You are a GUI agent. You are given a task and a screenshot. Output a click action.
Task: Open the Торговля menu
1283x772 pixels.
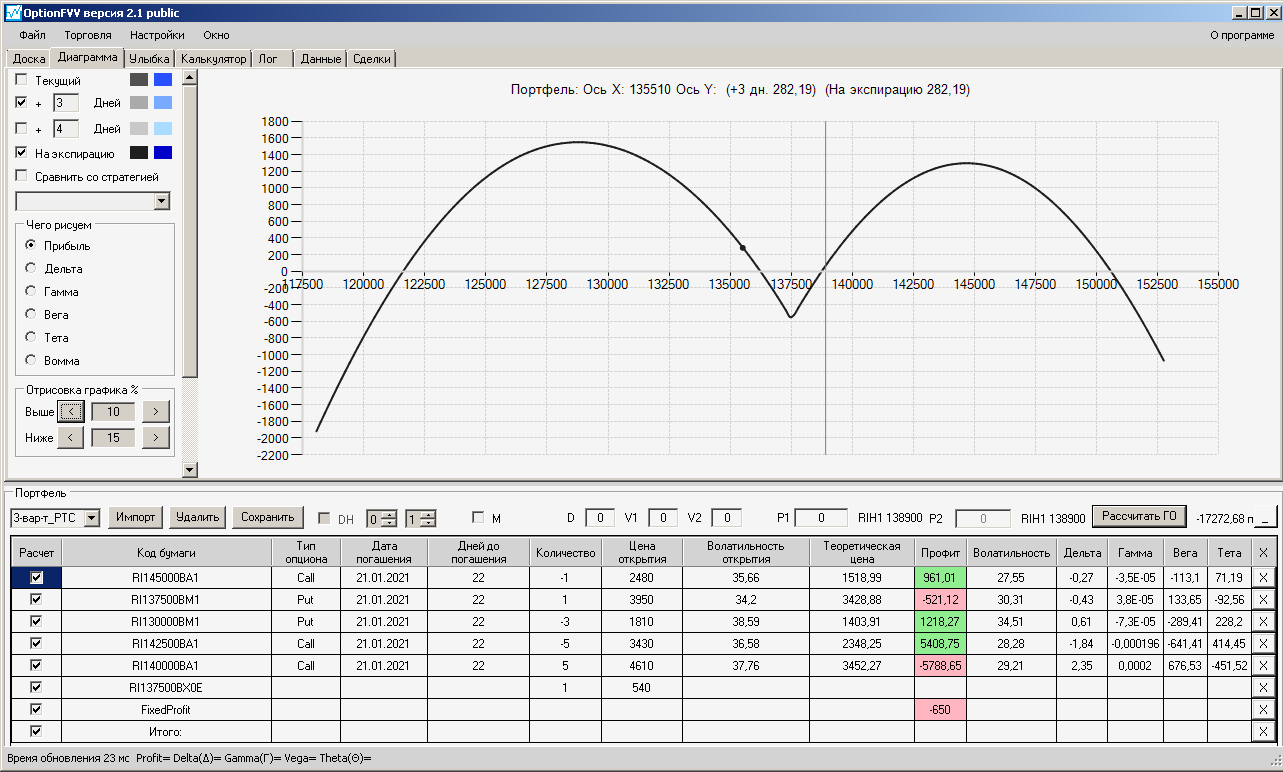coord(88,35)
